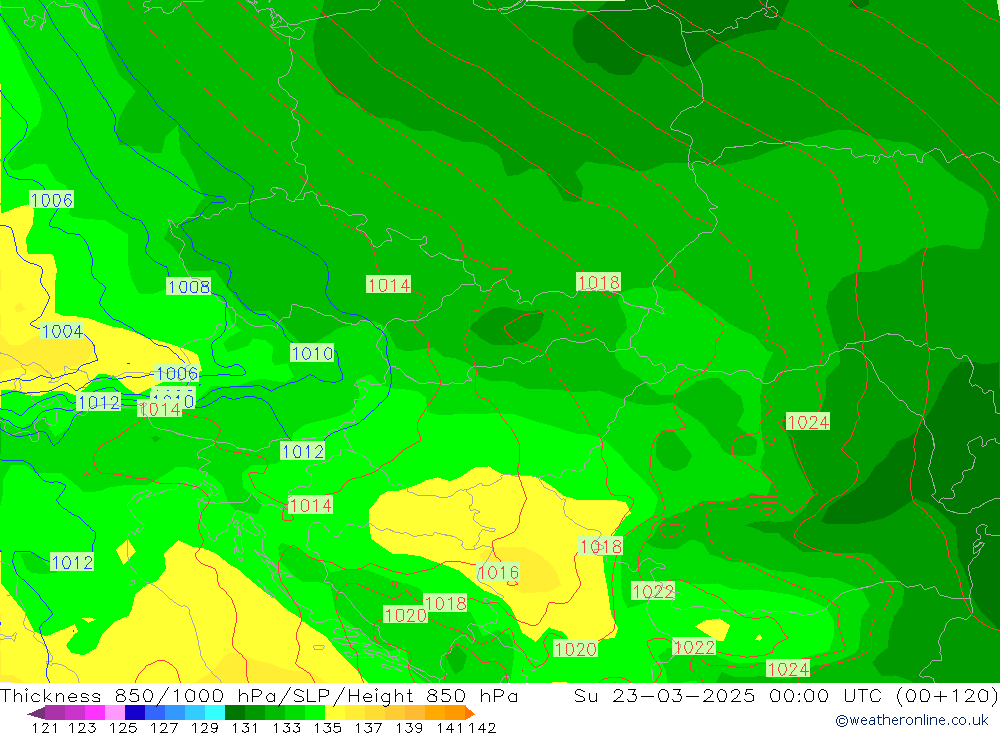Click the legend value 129
The image size is (1000, 733).
pos(205,727)
